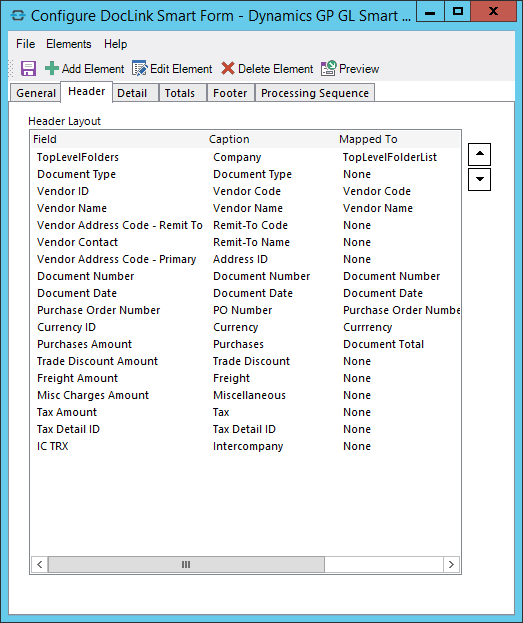The width and height of the screenshot is (523, 623).
Task: Switch to the Detail tab
Action: click(x=132, y=93)
